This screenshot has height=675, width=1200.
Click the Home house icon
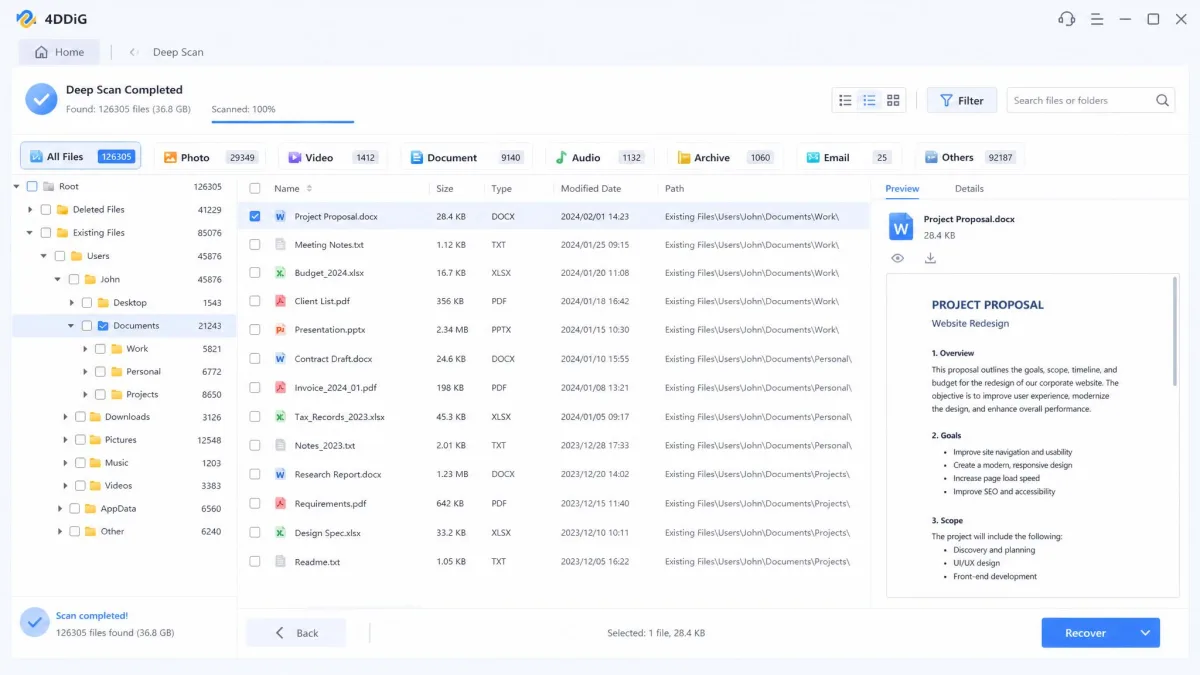coord(41,52)
